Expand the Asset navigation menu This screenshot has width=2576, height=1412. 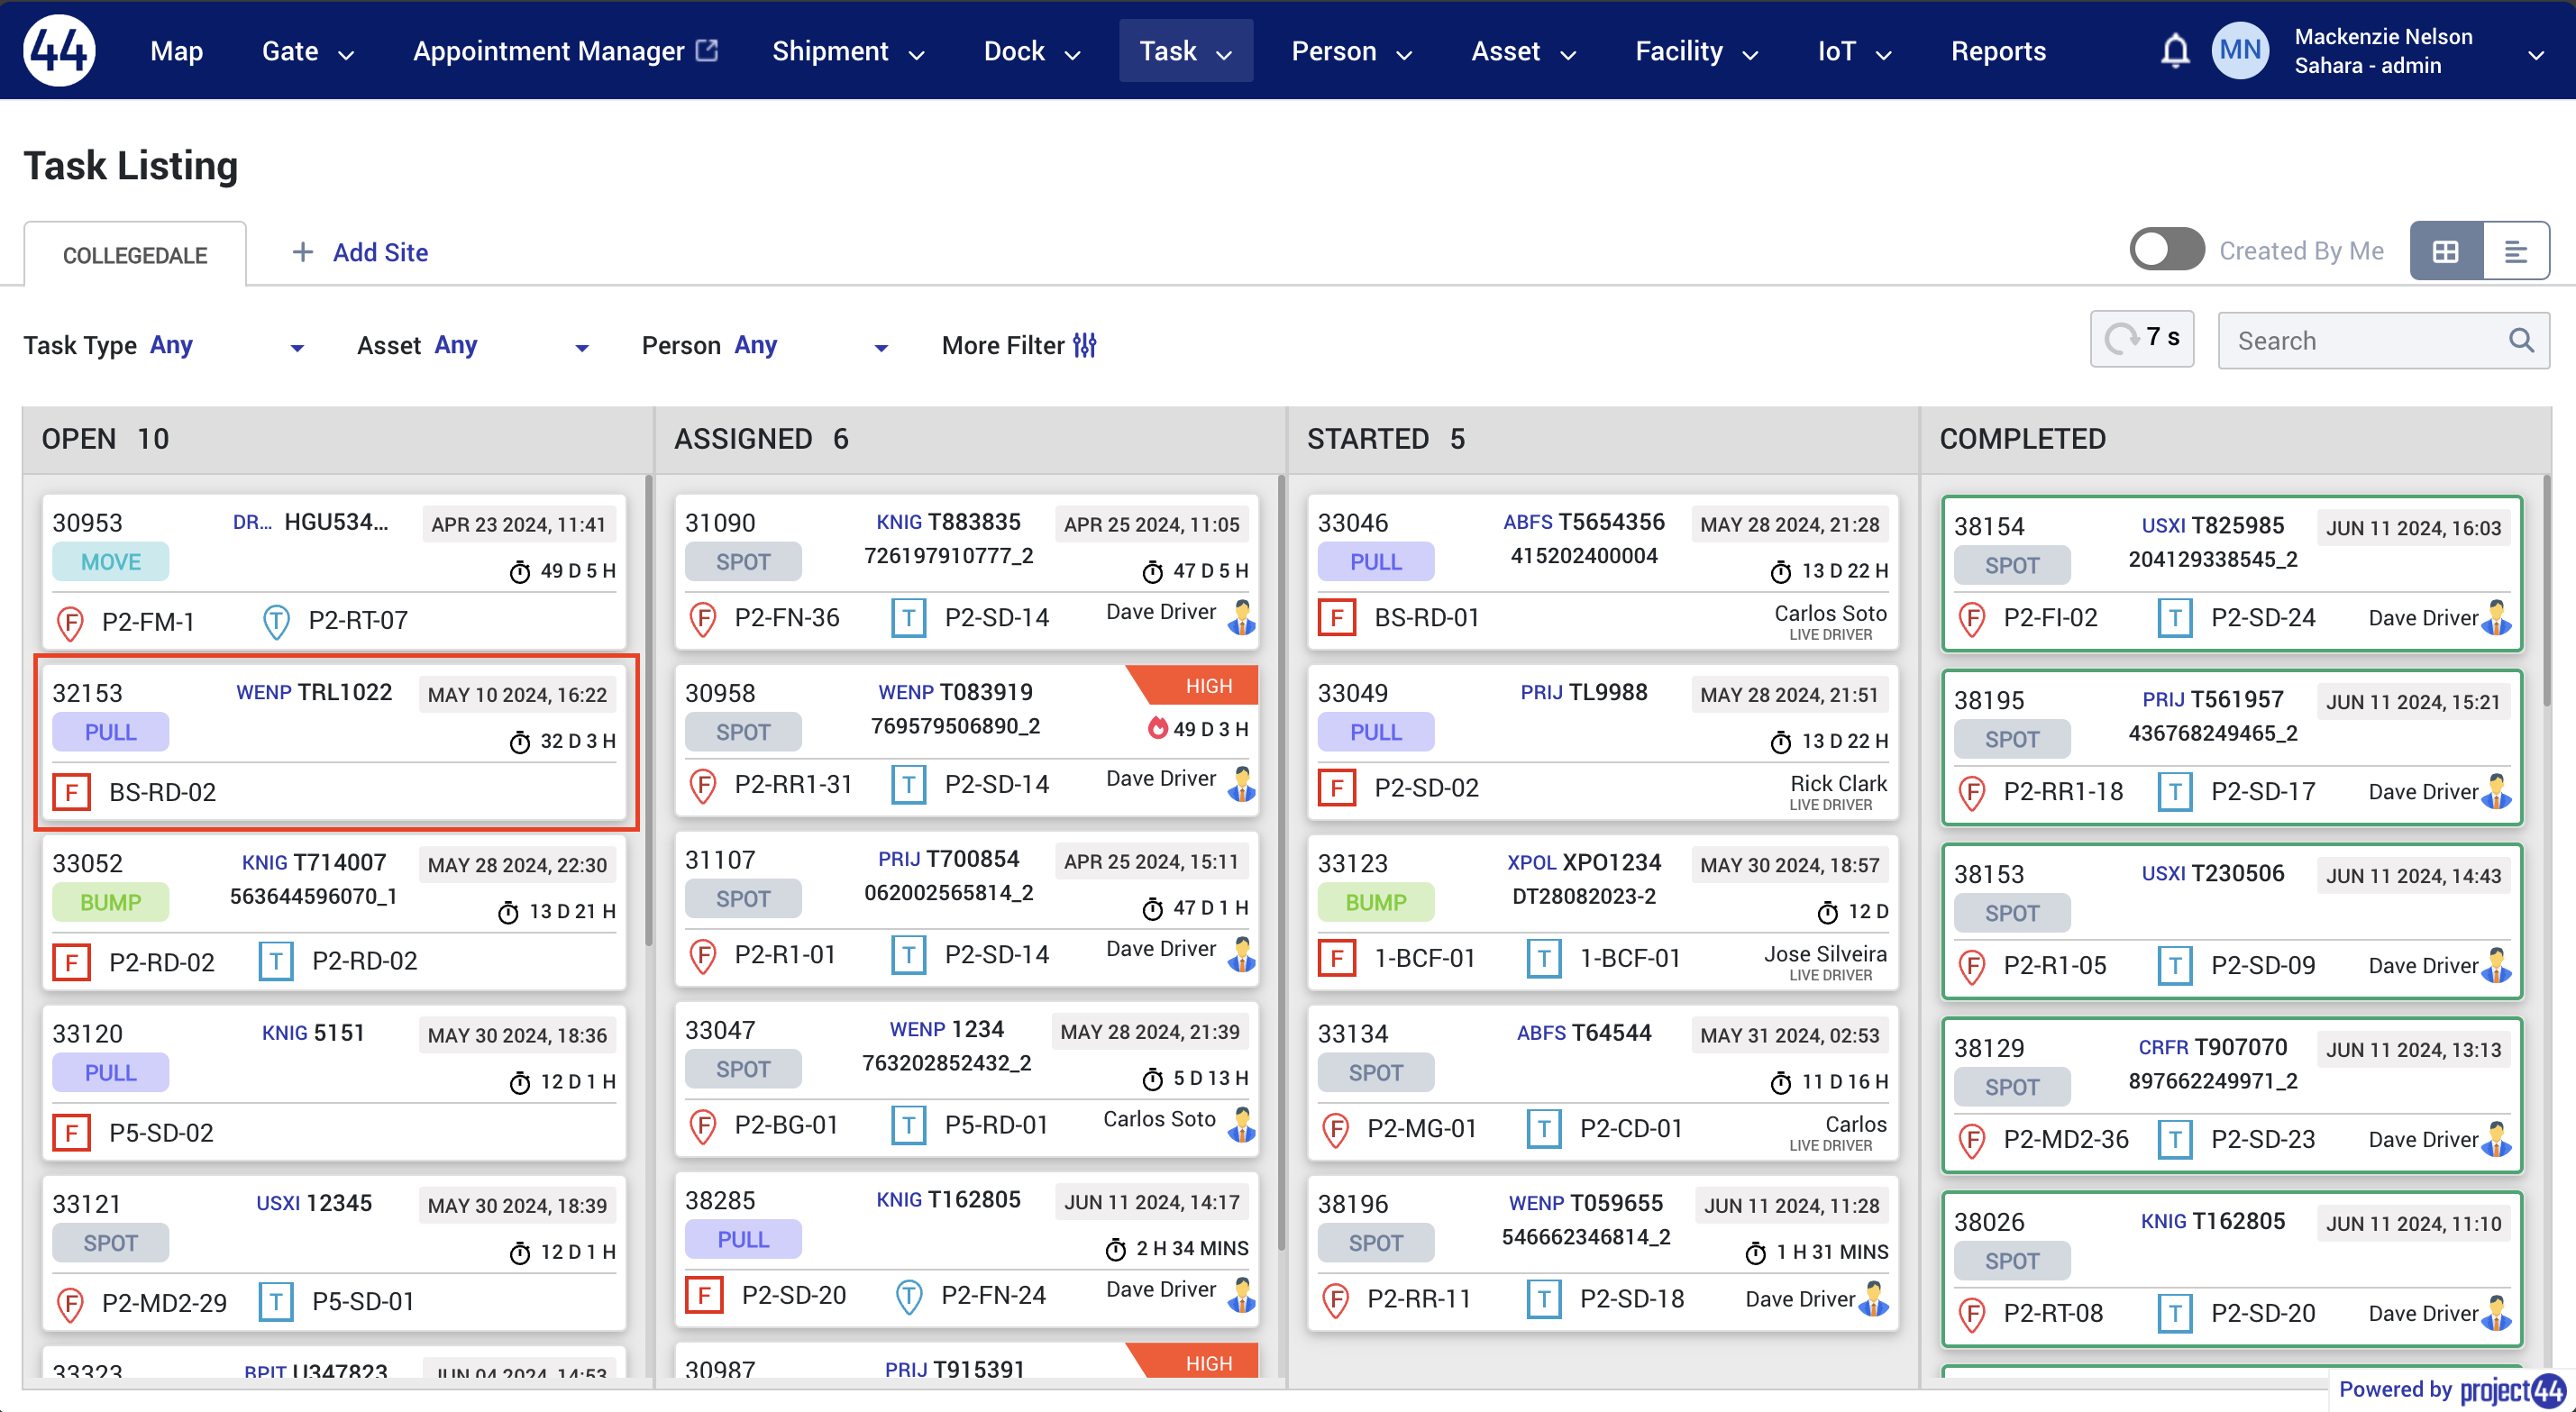[1523, 51]
